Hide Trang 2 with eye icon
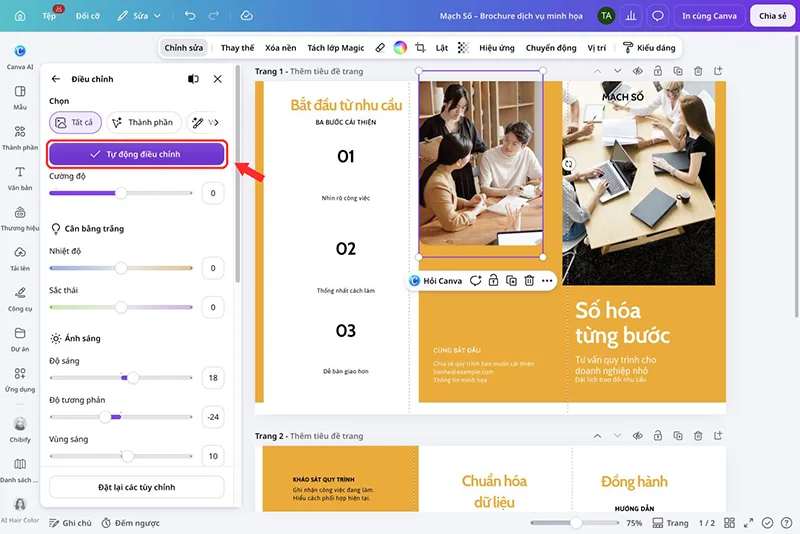Viewport: 800px width, 534px height. pyautogui.click(x=637, y=436)
